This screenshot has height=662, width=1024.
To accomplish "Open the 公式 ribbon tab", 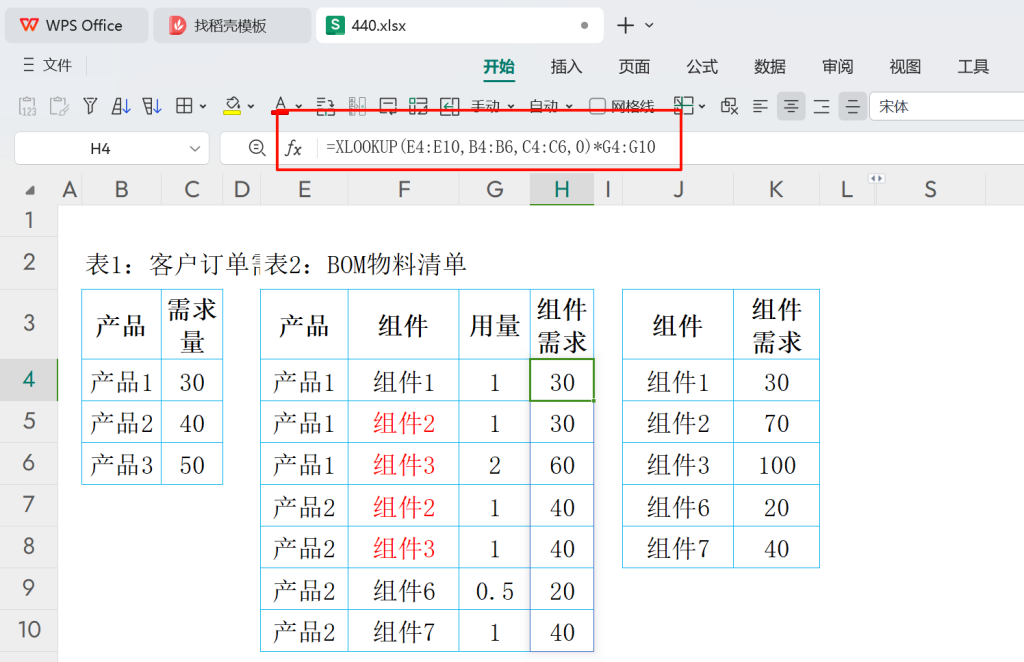I will pos(702,66).
